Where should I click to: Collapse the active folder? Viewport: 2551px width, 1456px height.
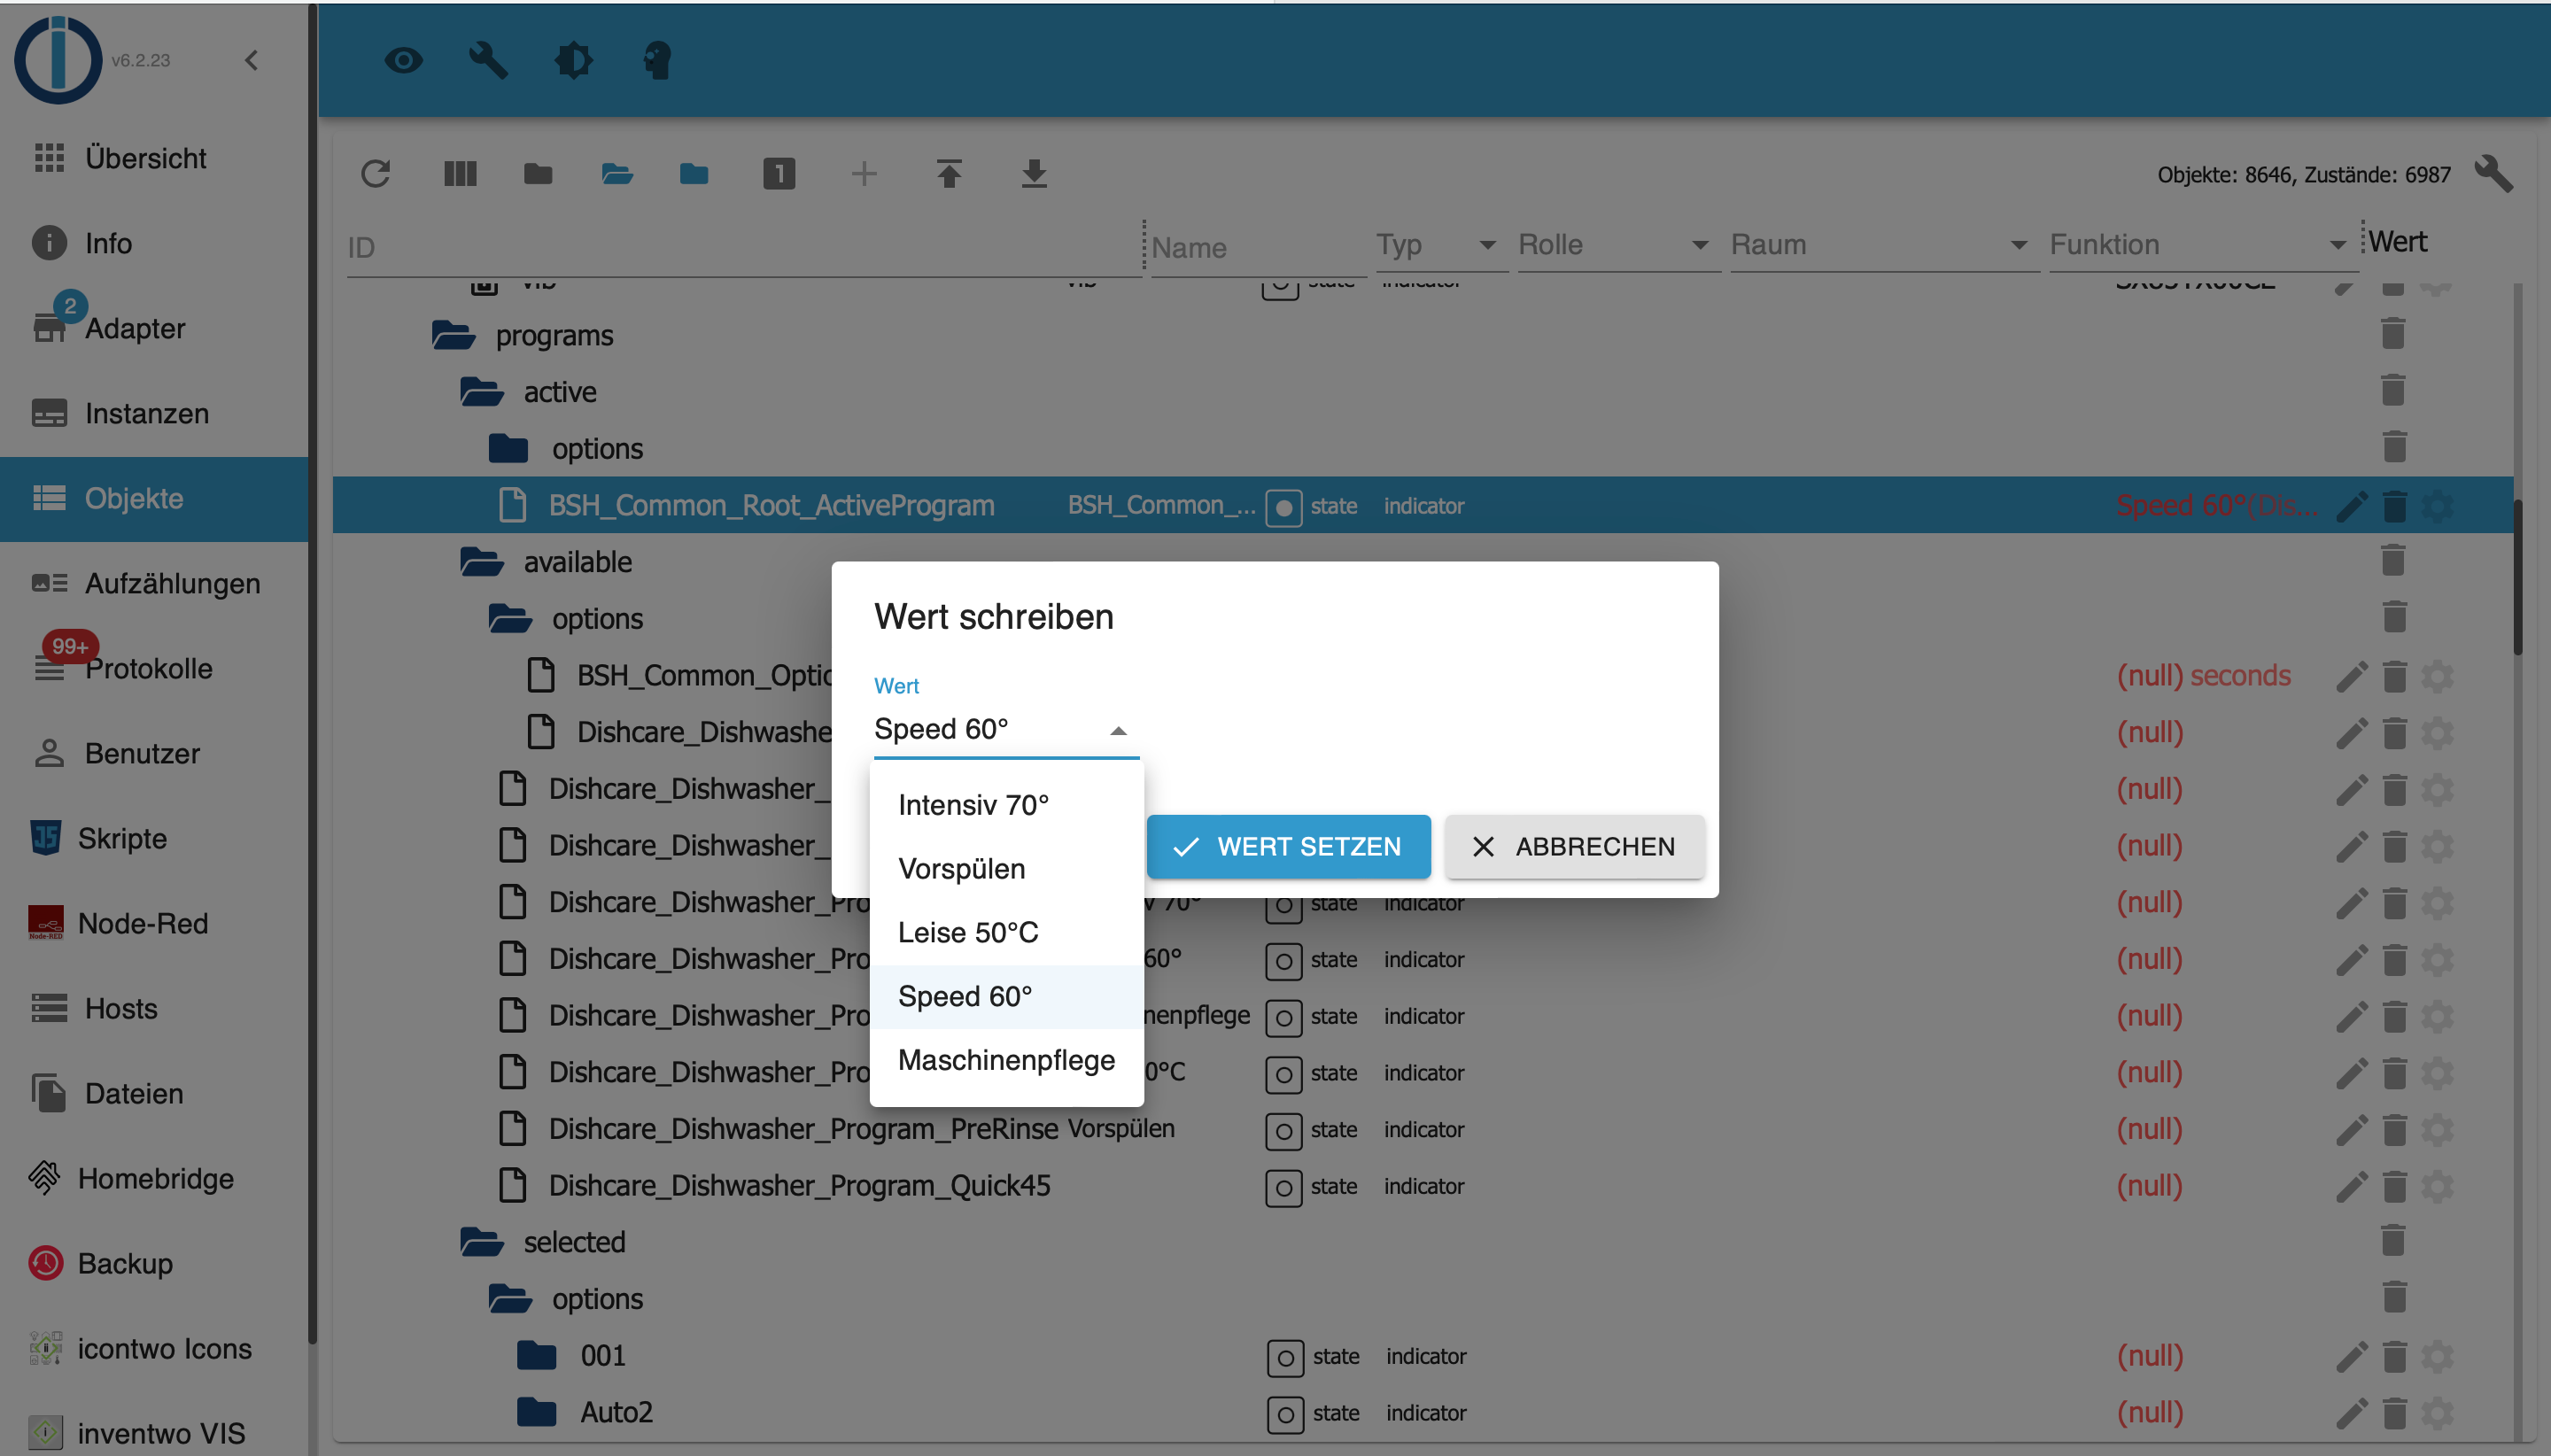click(x=482, y=392)
